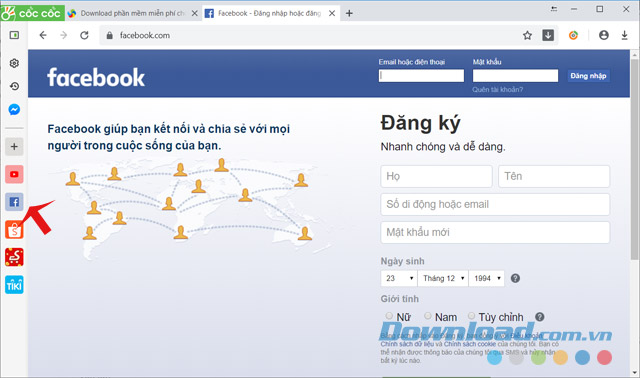Click the scrollbar down arrow

(634, 372)
